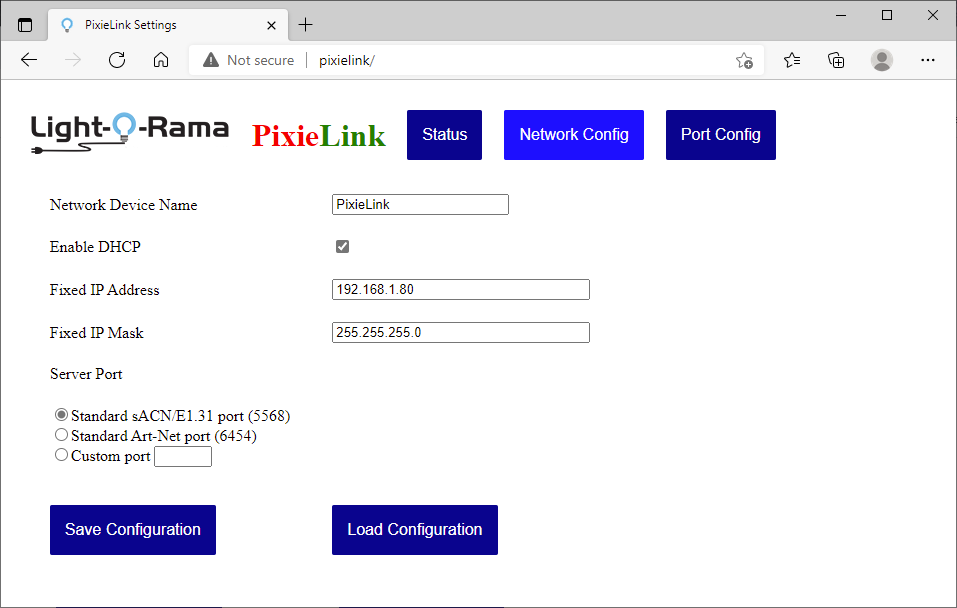Click the forward navigation arrow

tap(73, 60)
